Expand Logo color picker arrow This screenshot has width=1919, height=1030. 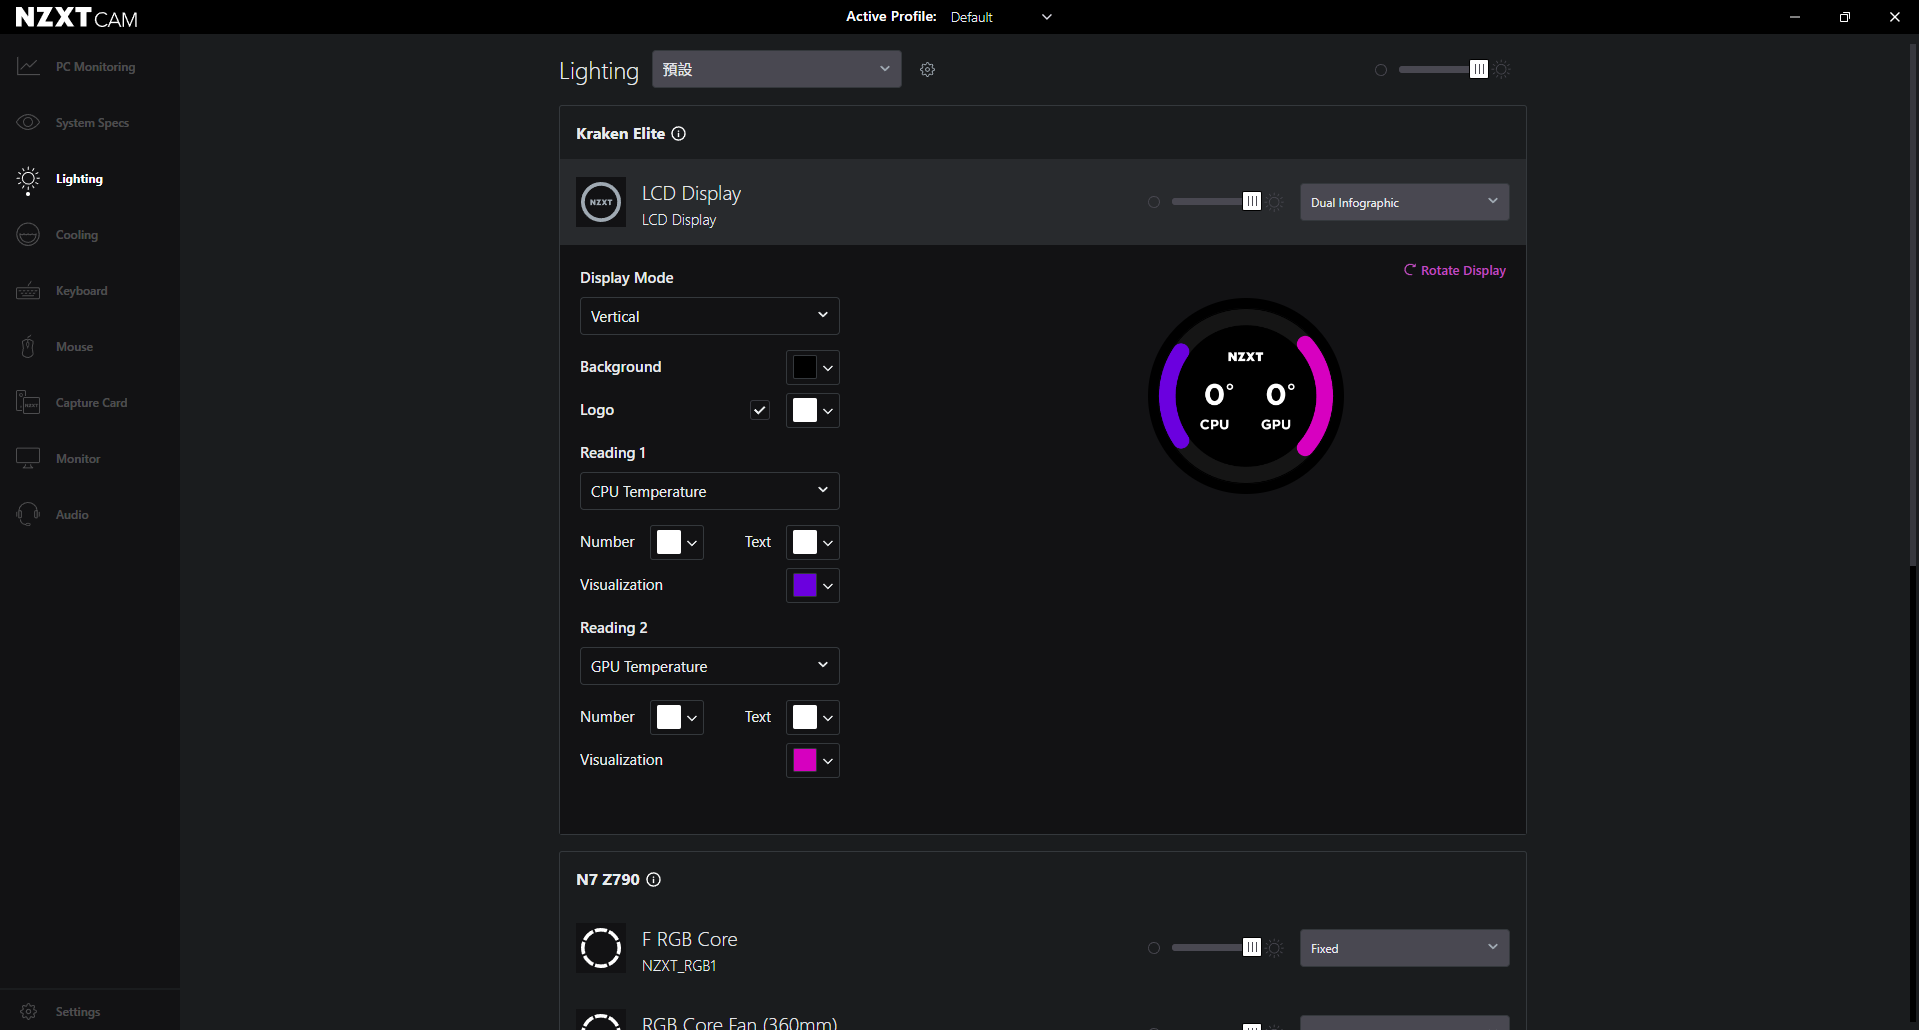pyautogui.click(x=828, y=411)
